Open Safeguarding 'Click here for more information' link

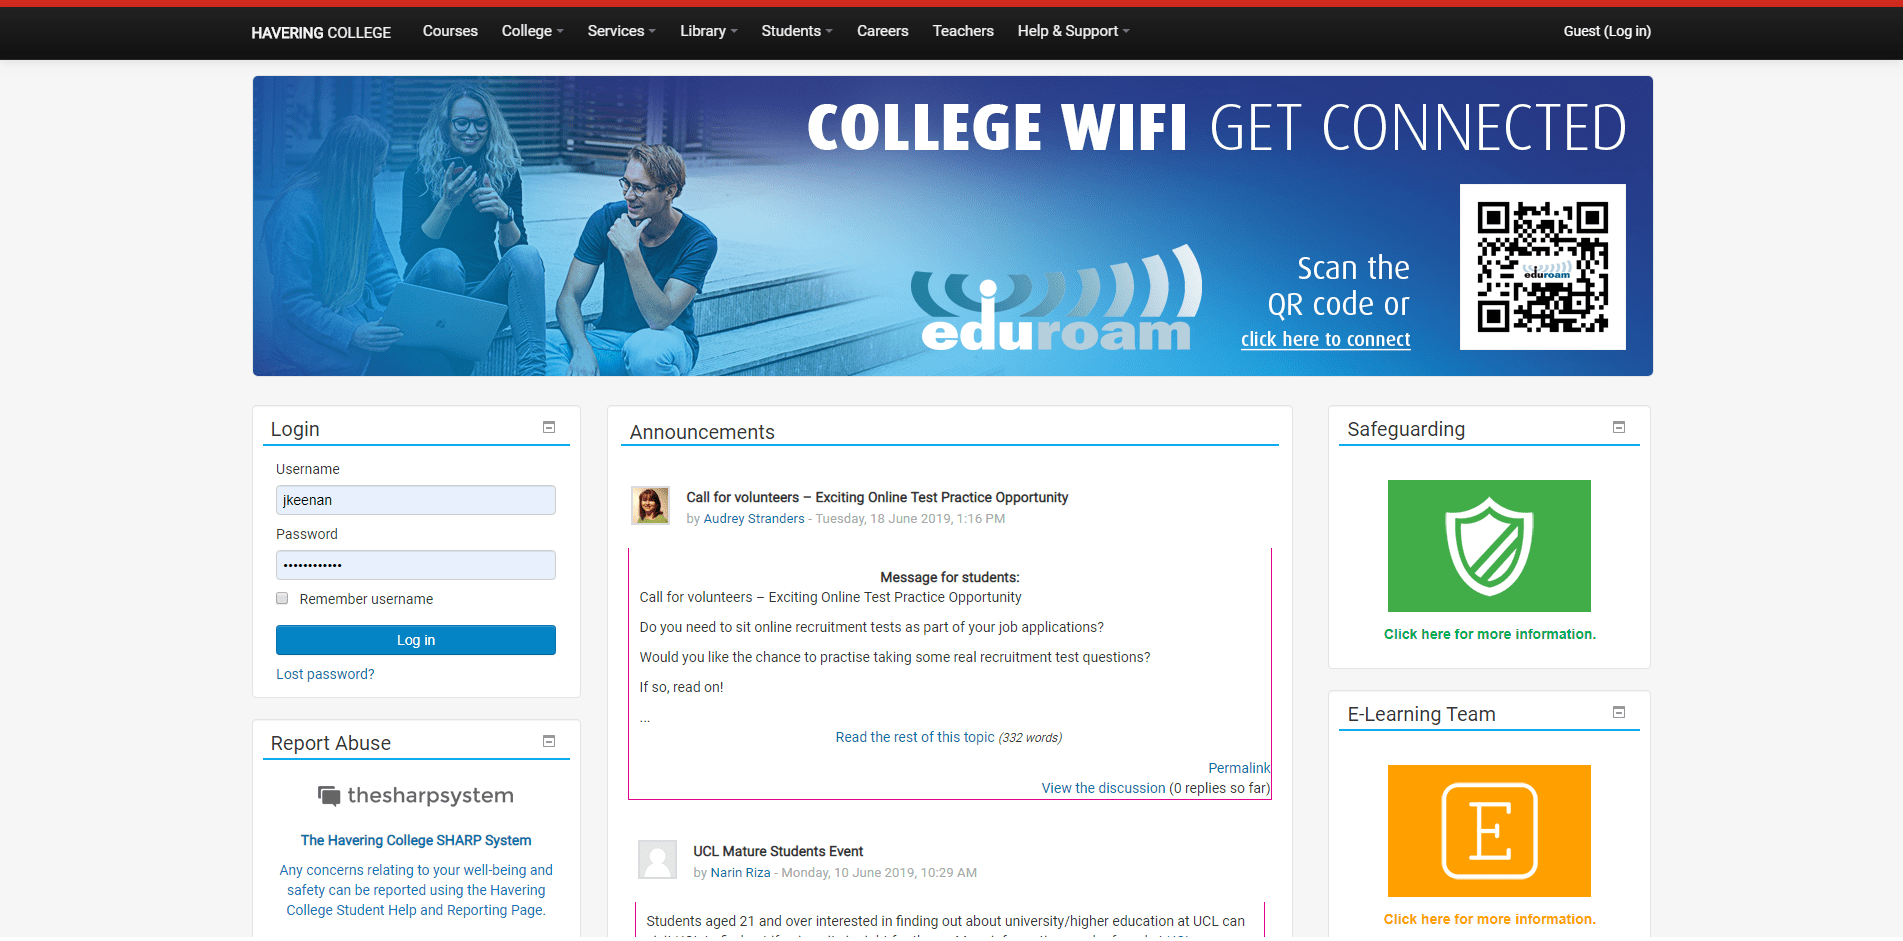coord(1489,634)
